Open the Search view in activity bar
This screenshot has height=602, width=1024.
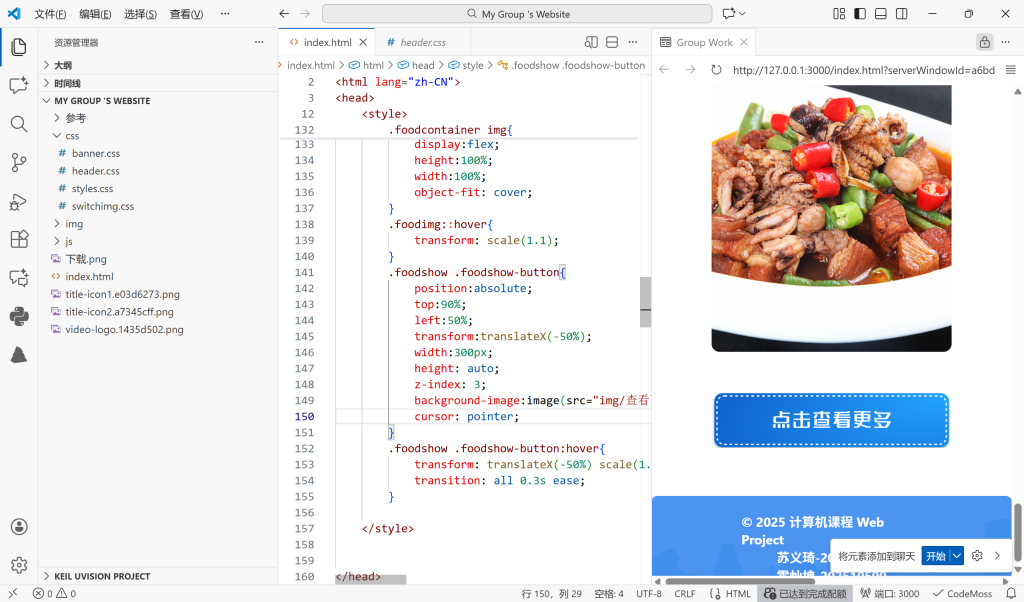(18, 124)
